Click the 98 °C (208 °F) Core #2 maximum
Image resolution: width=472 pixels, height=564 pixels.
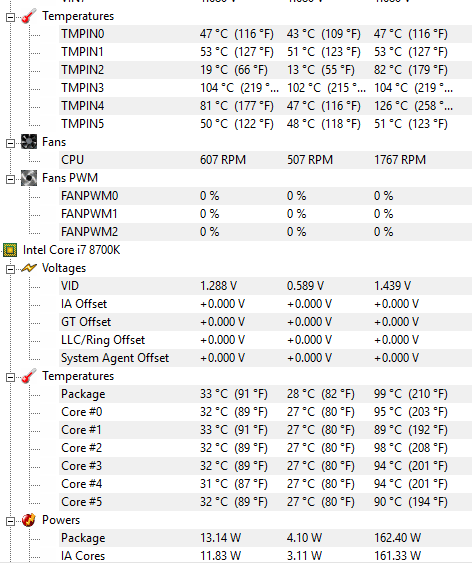410,448
